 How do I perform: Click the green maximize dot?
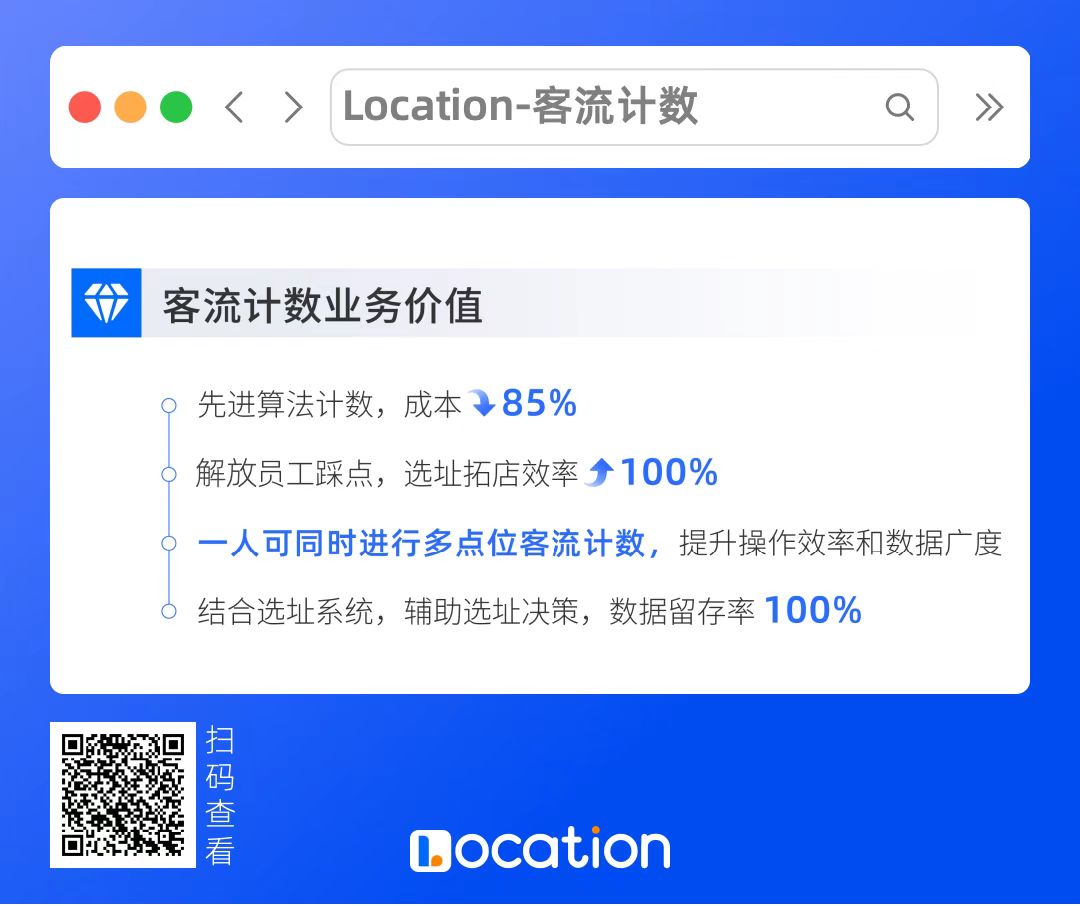click(176, 107)
